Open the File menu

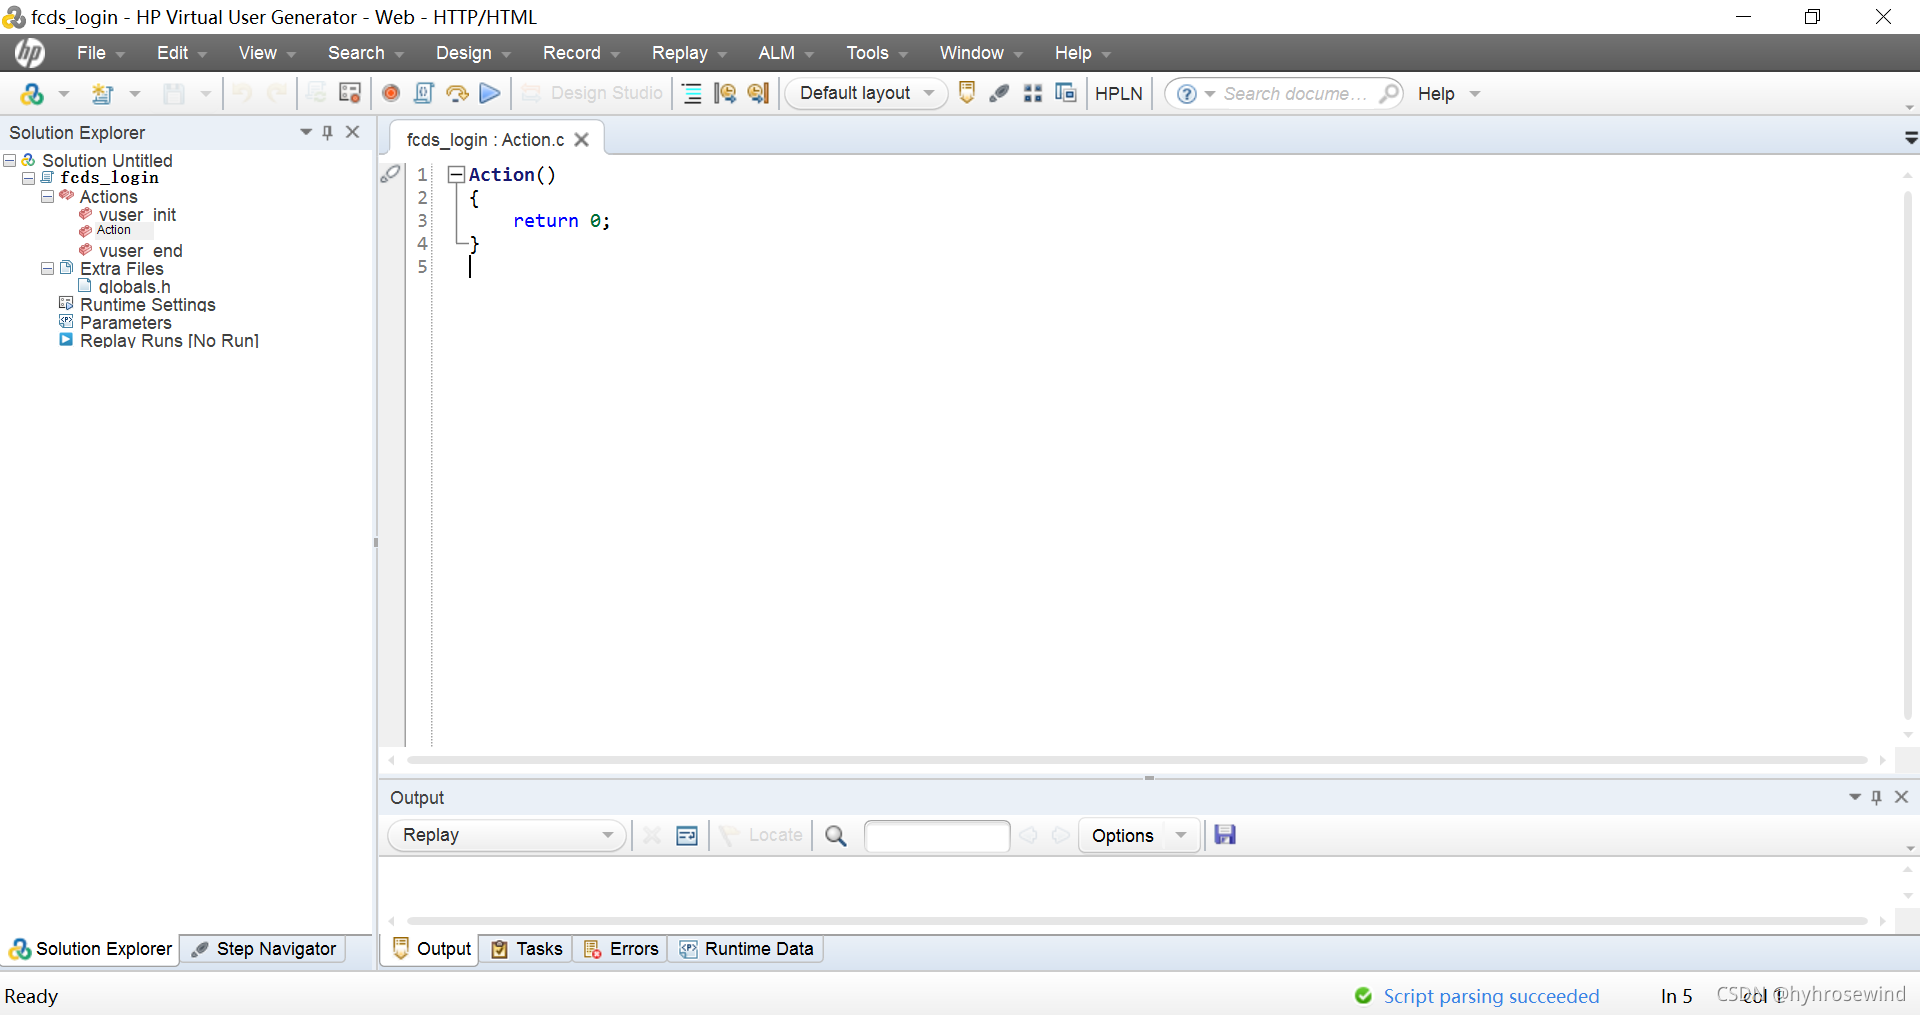(100, 53)
